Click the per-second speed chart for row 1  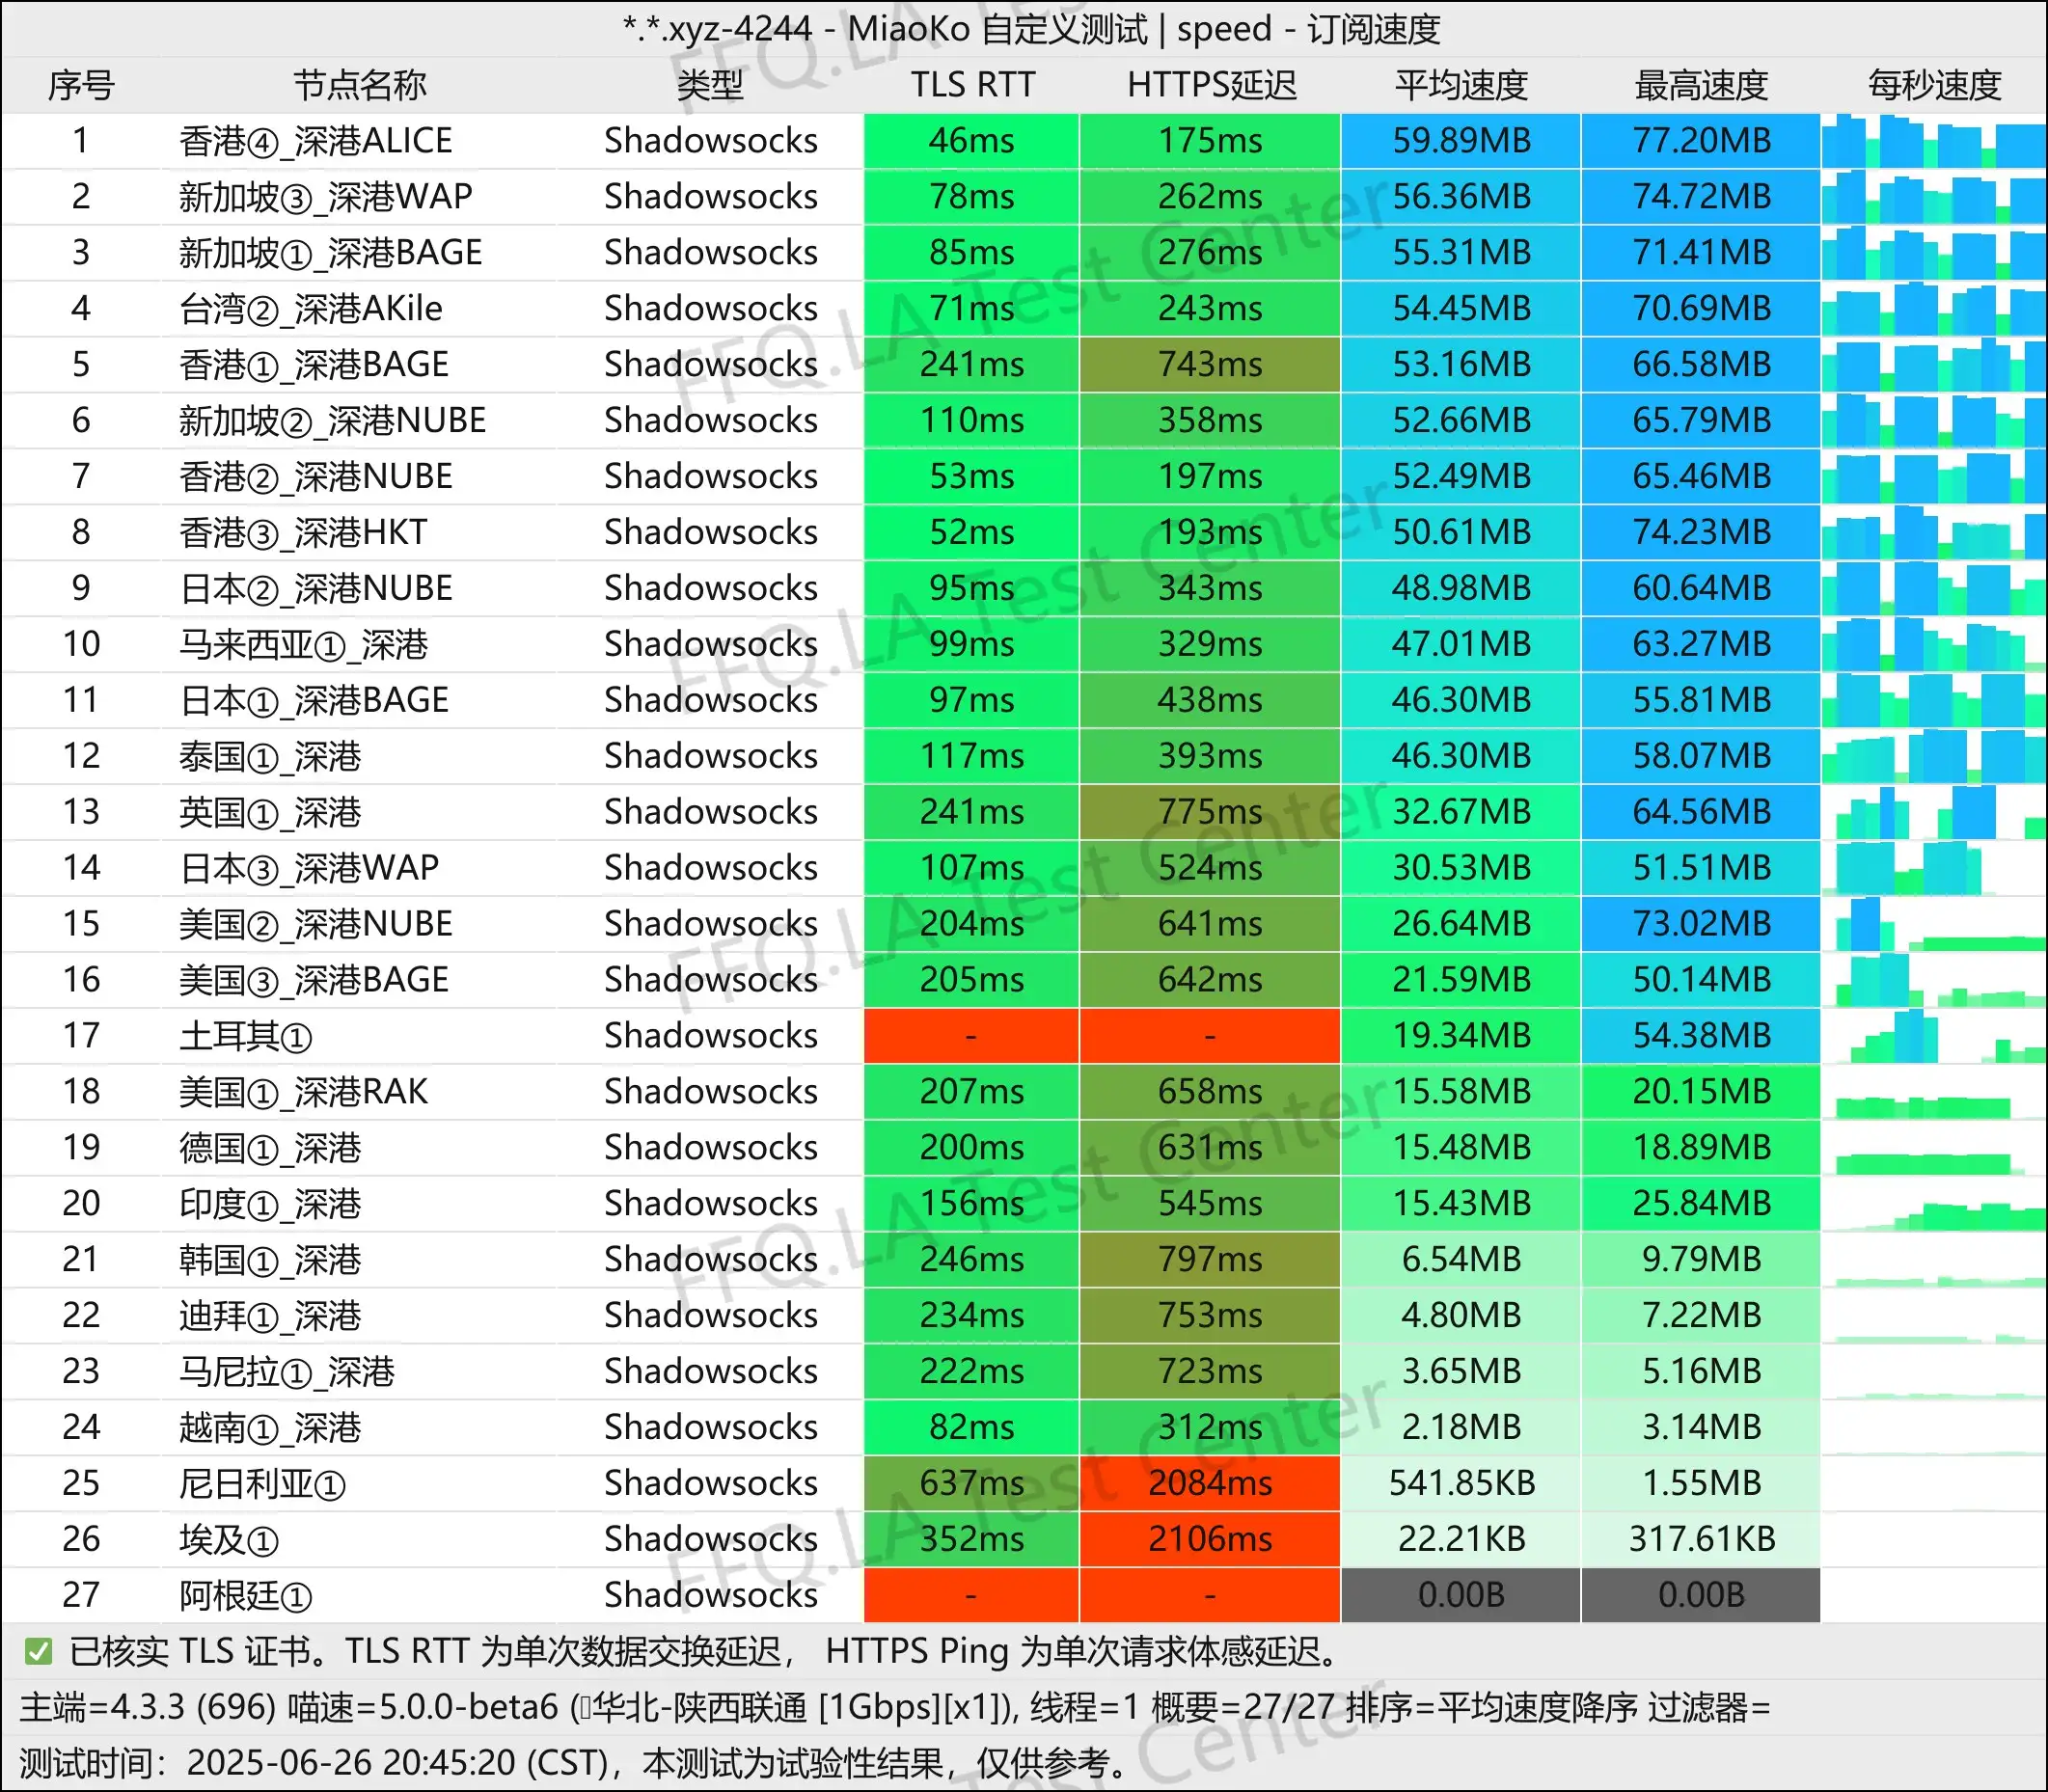click(x=1933, y=141)
